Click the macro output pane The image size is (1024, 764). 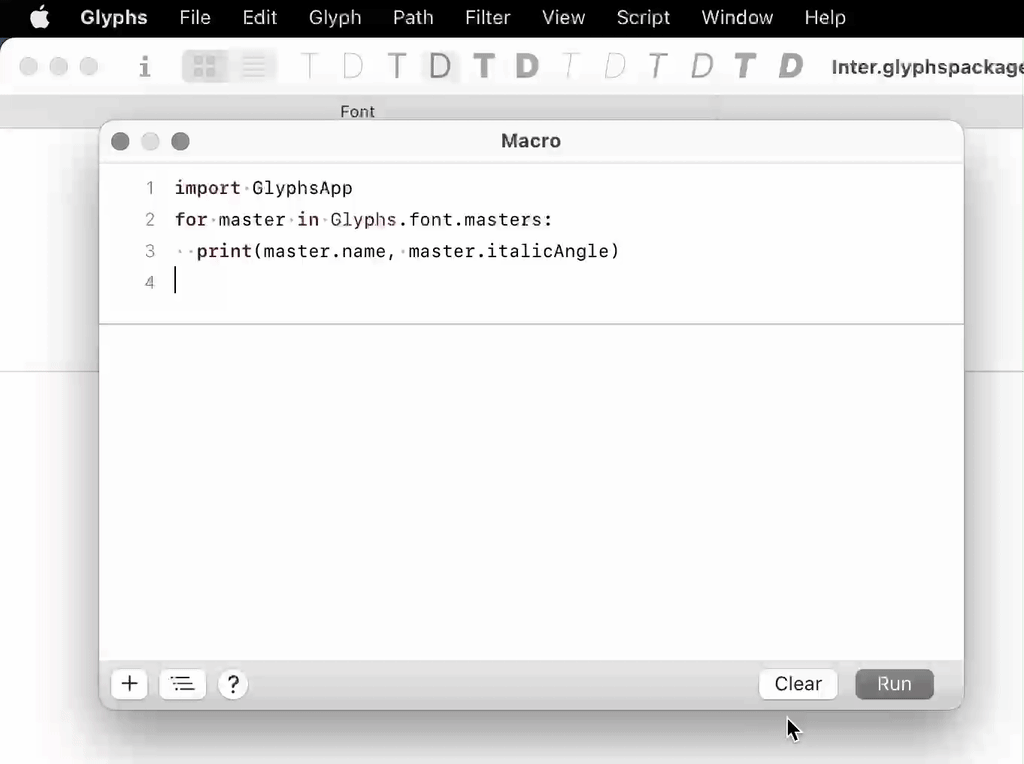click(x=531, y=492)
